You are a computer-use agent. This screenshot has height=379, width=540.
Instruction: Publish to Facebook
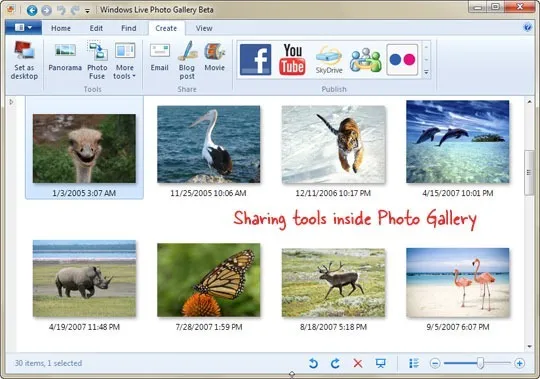click(x=256, y=60)
